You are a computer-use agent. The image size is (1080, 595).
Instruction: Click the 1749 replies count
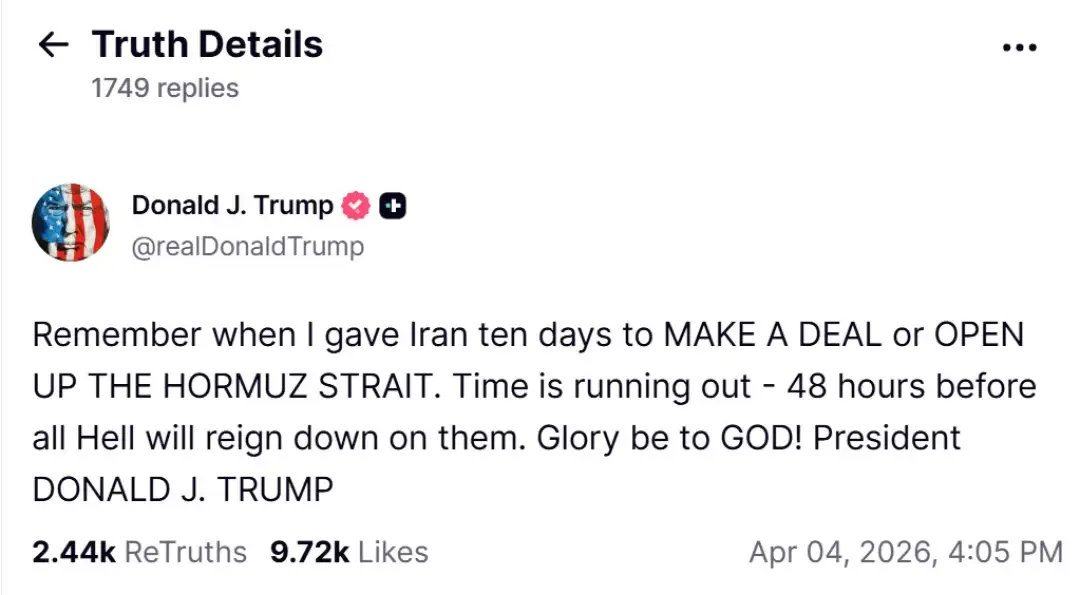point(165,88)
